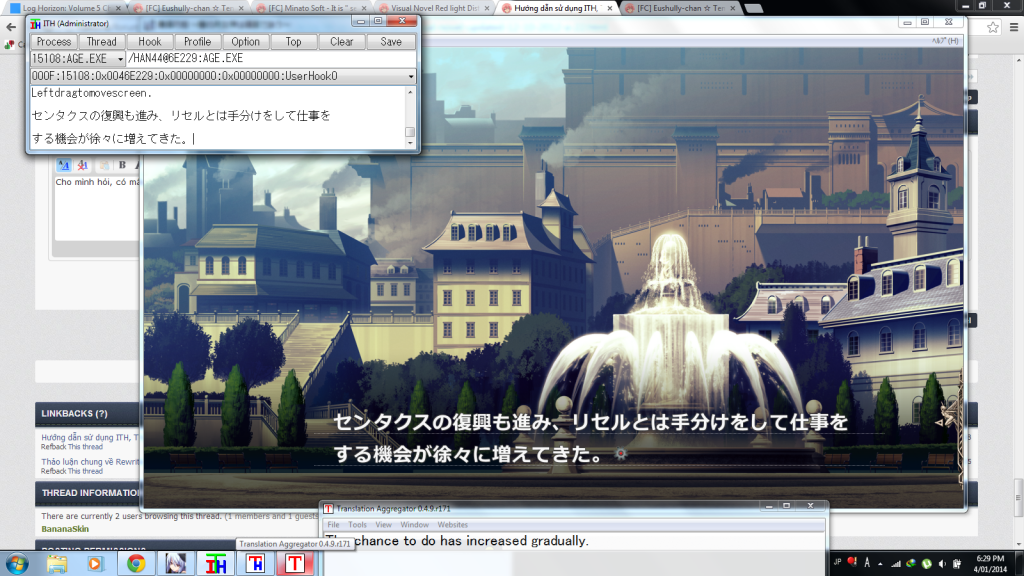Open File menu in Translation Aggregator
Image resolution: width=1024 pixels, height=576 pixels.
[x=333, y=525]
